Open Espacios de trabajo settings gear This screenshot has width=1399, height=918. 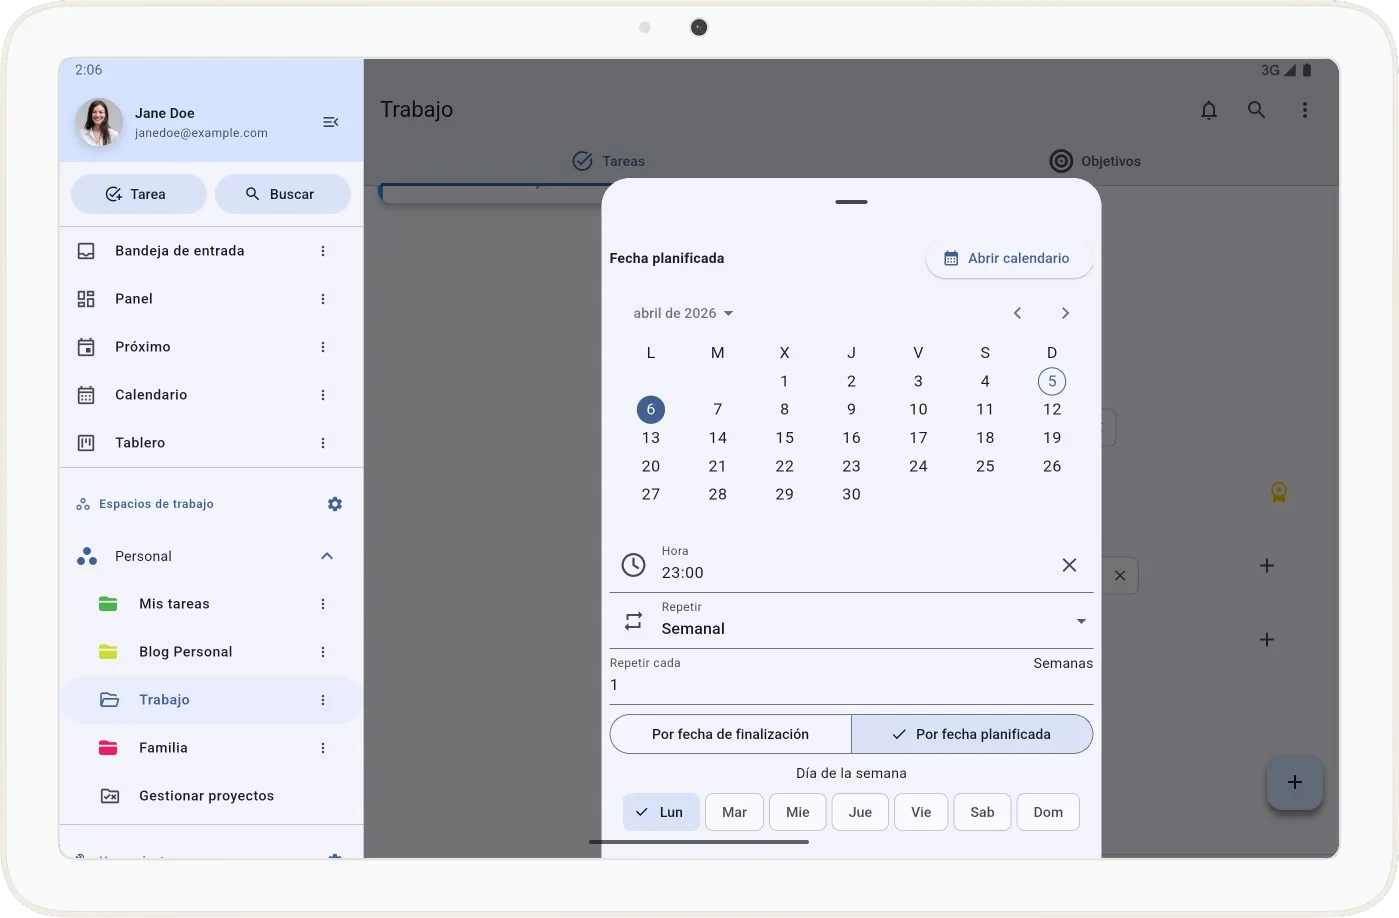(335, 504)
